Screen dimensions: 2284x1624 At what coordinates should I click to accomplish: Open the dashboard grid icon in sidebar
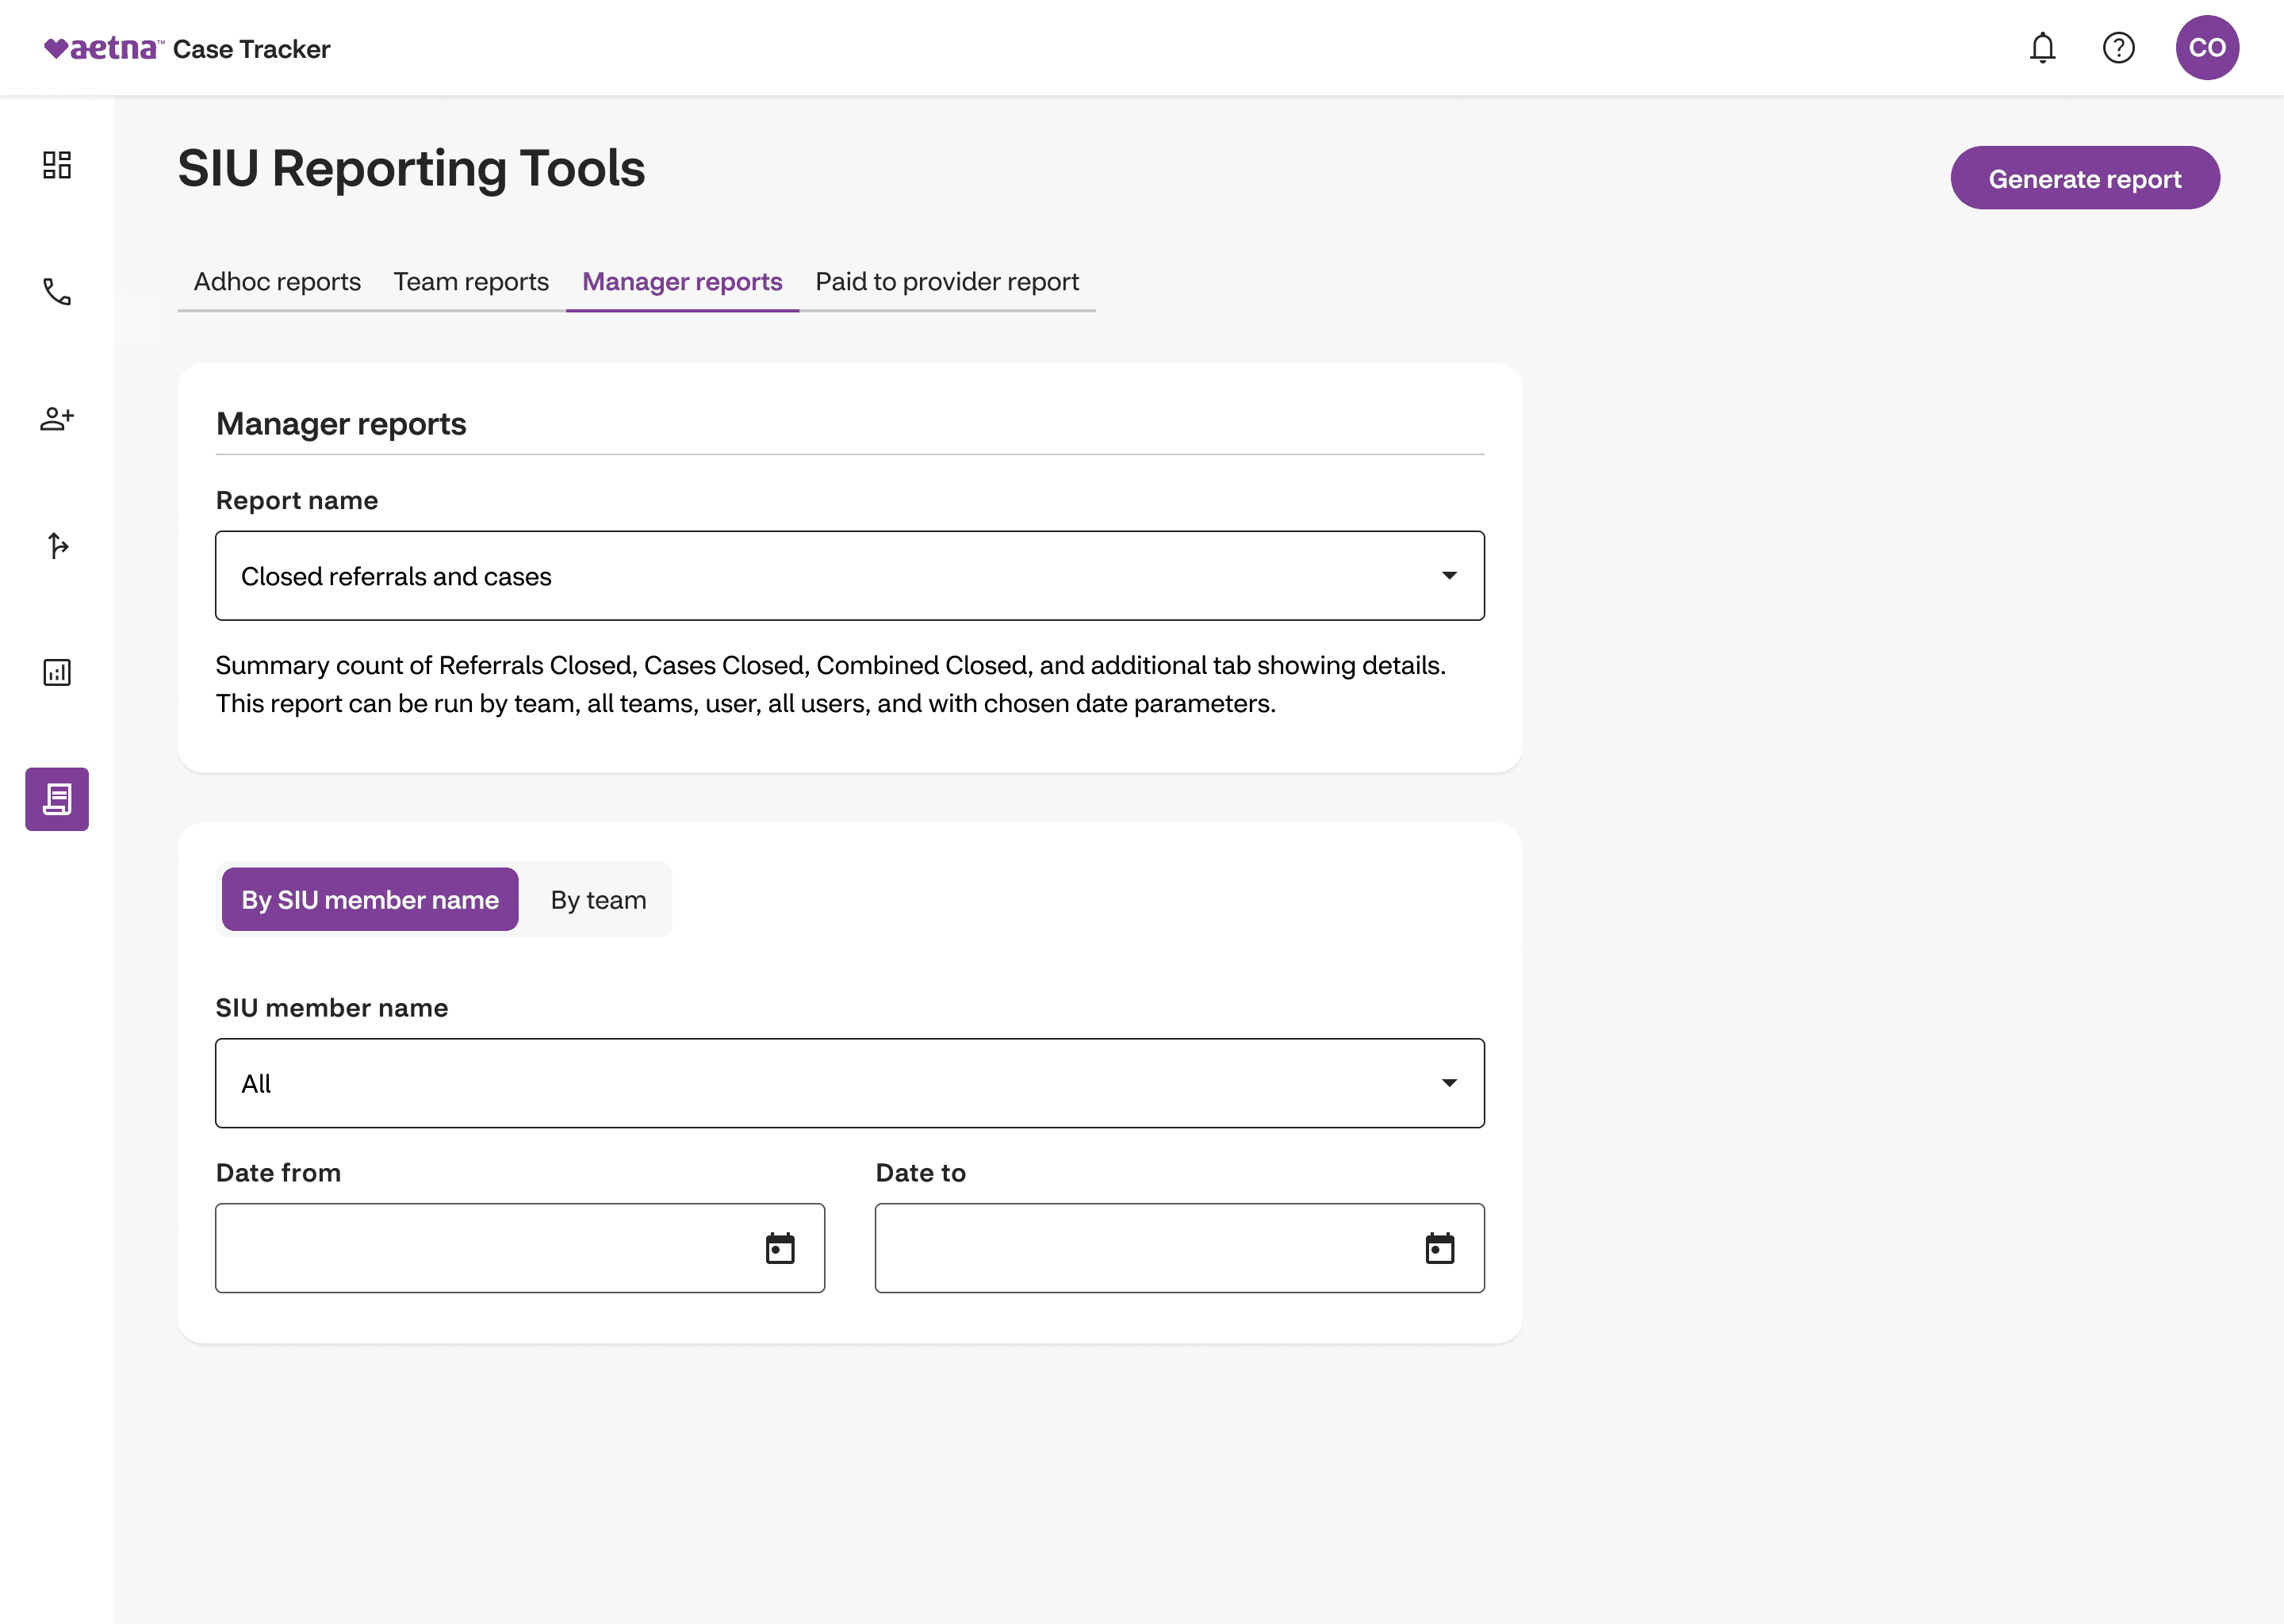[57, 165]
